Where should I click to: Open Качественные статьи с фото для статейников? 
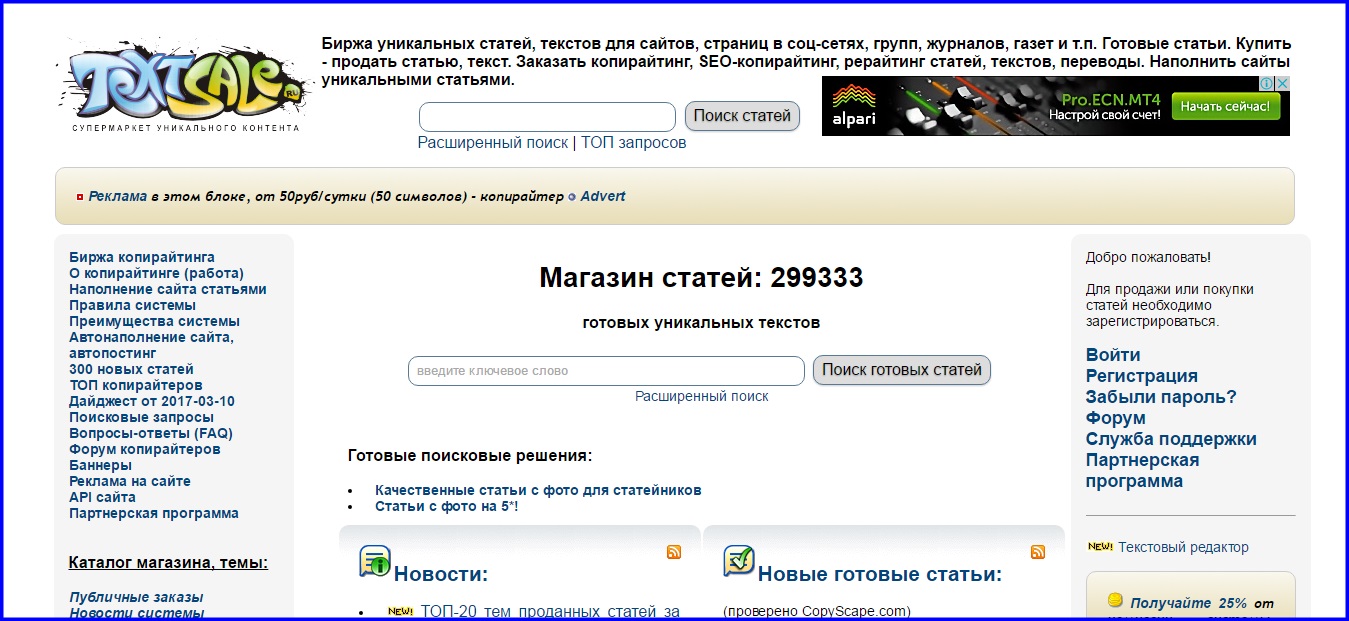tap(538, 490)
